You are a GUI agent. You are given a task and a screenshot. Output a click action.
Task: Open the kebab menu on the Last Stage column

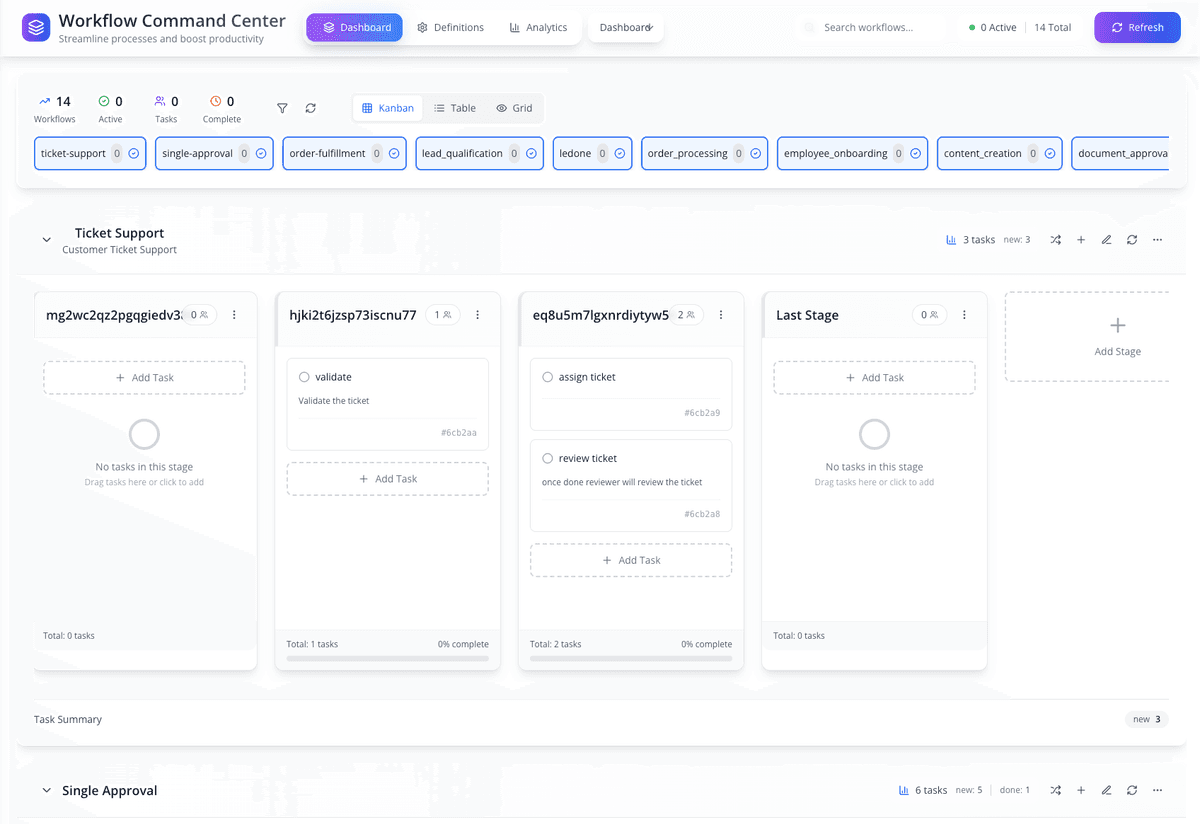(x=964, y=315)
